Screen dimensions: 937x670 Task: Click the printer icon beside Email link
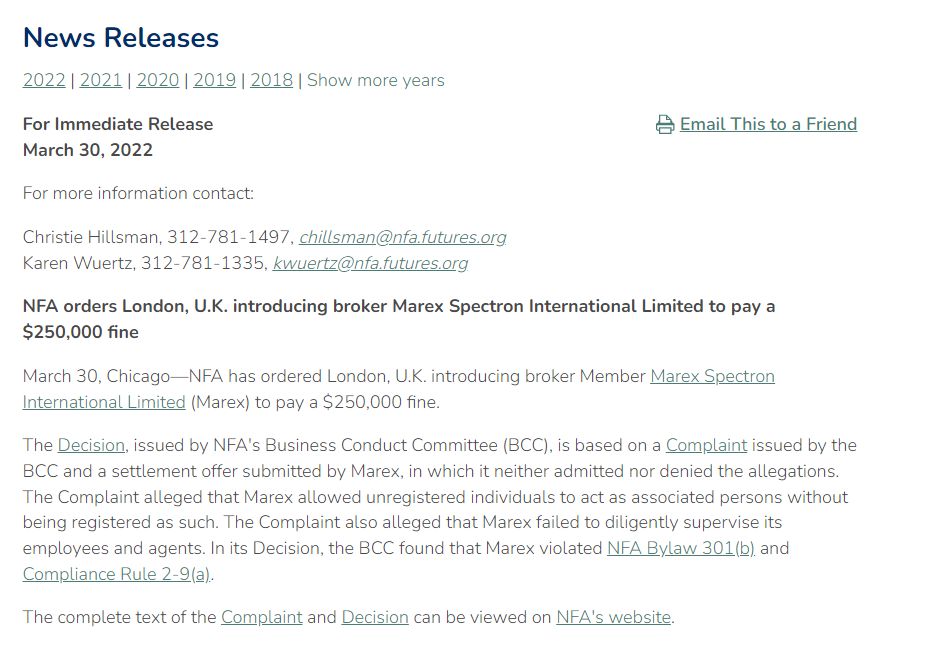pos(665,125)
